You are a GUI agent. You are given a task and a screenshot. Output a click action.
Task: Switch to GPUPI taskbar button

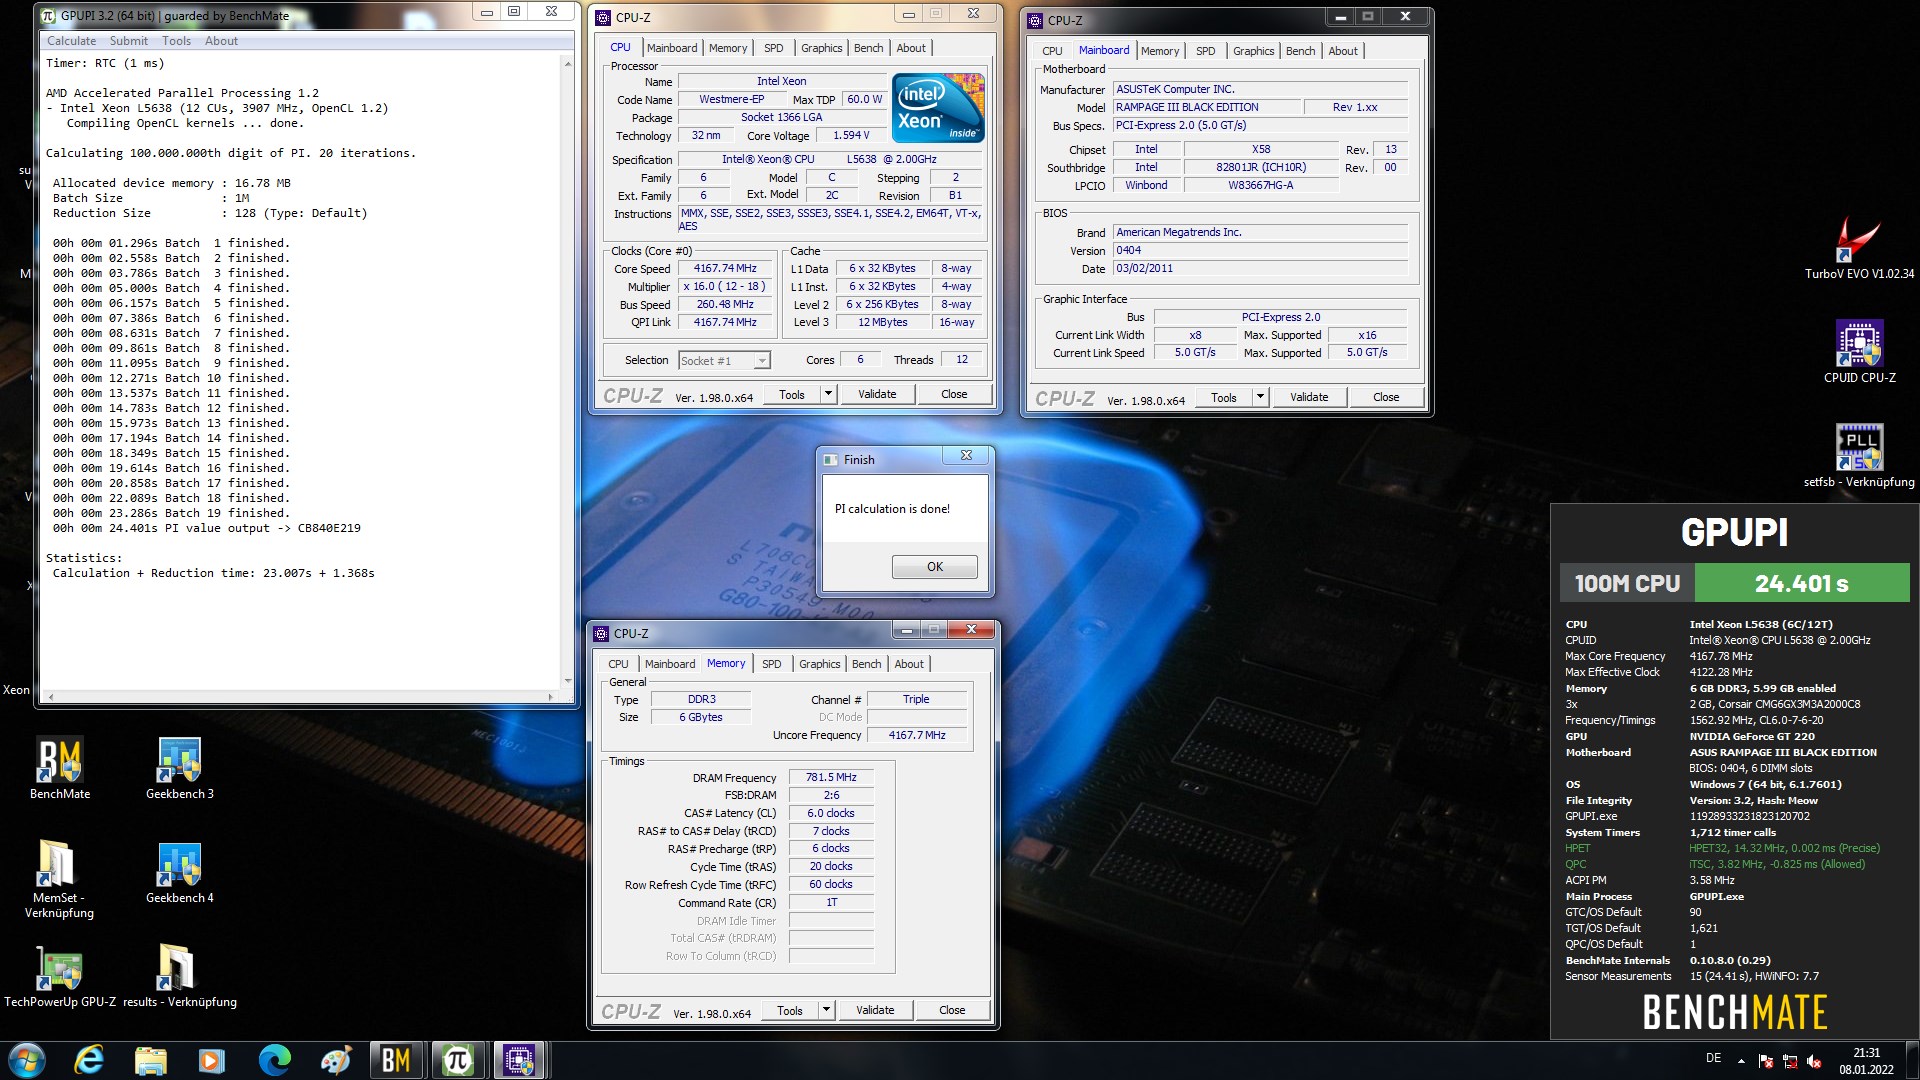click(x=459, y=1060)
